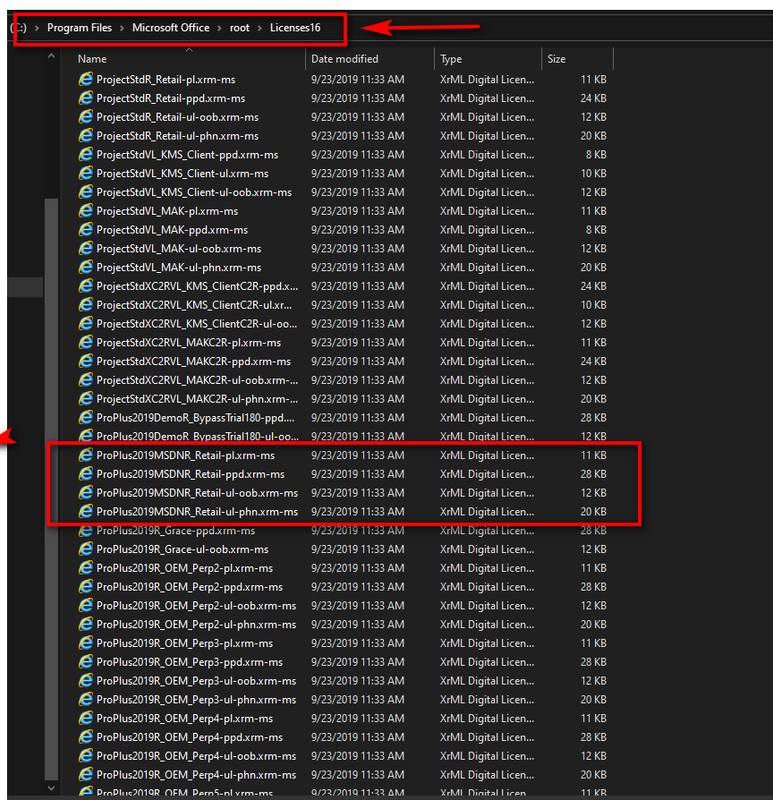This screenshot has width=773, height=800.
Task: Click the icon of ProPlus2019R_OEM_Perp3-pl.xrm-ms
Action: (86, 643)
